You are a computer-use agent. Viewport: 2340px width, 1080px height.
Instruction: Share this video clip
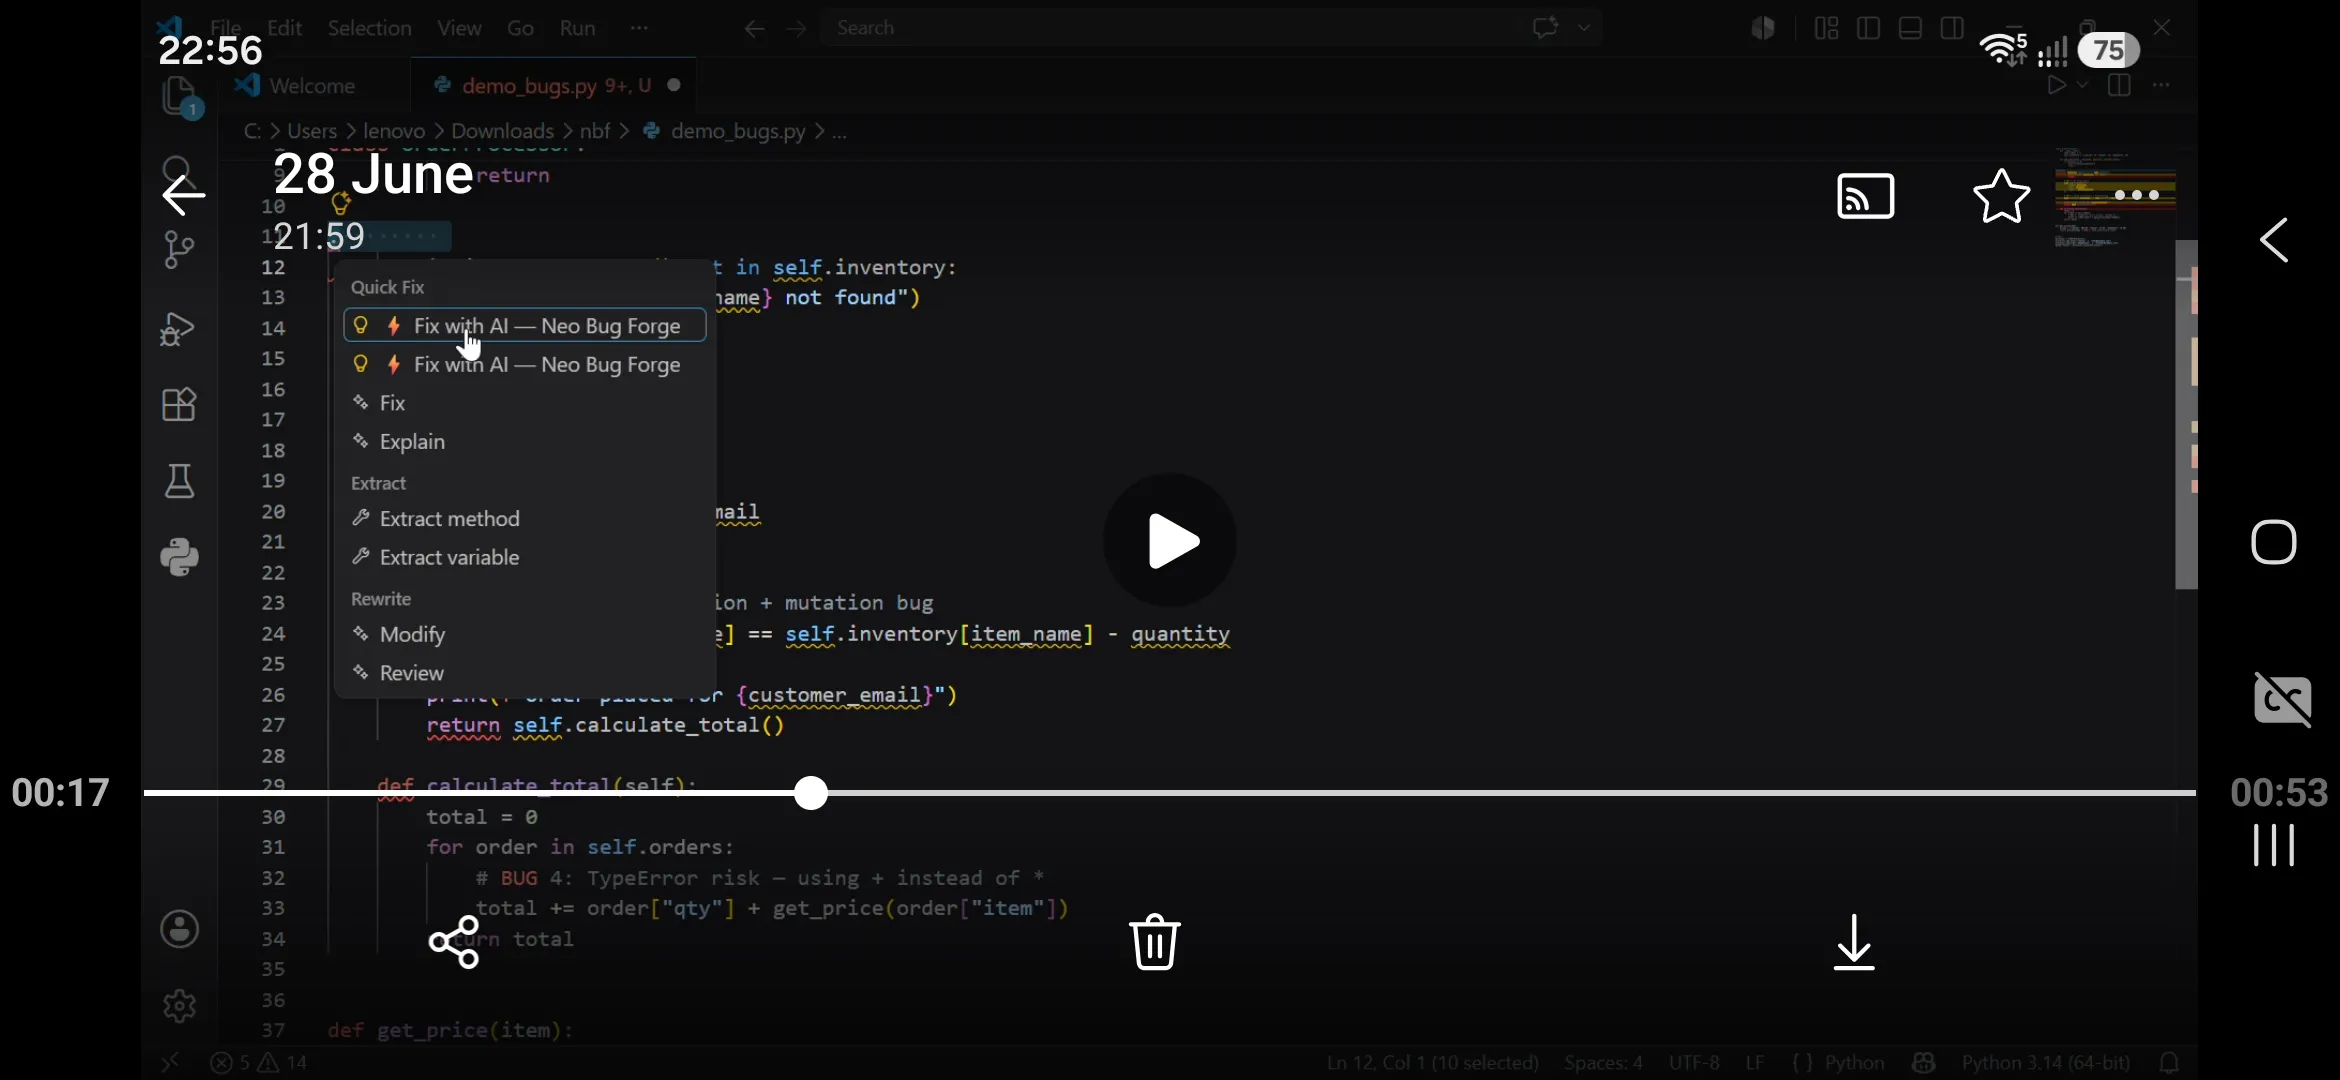[x=454, y=942]
